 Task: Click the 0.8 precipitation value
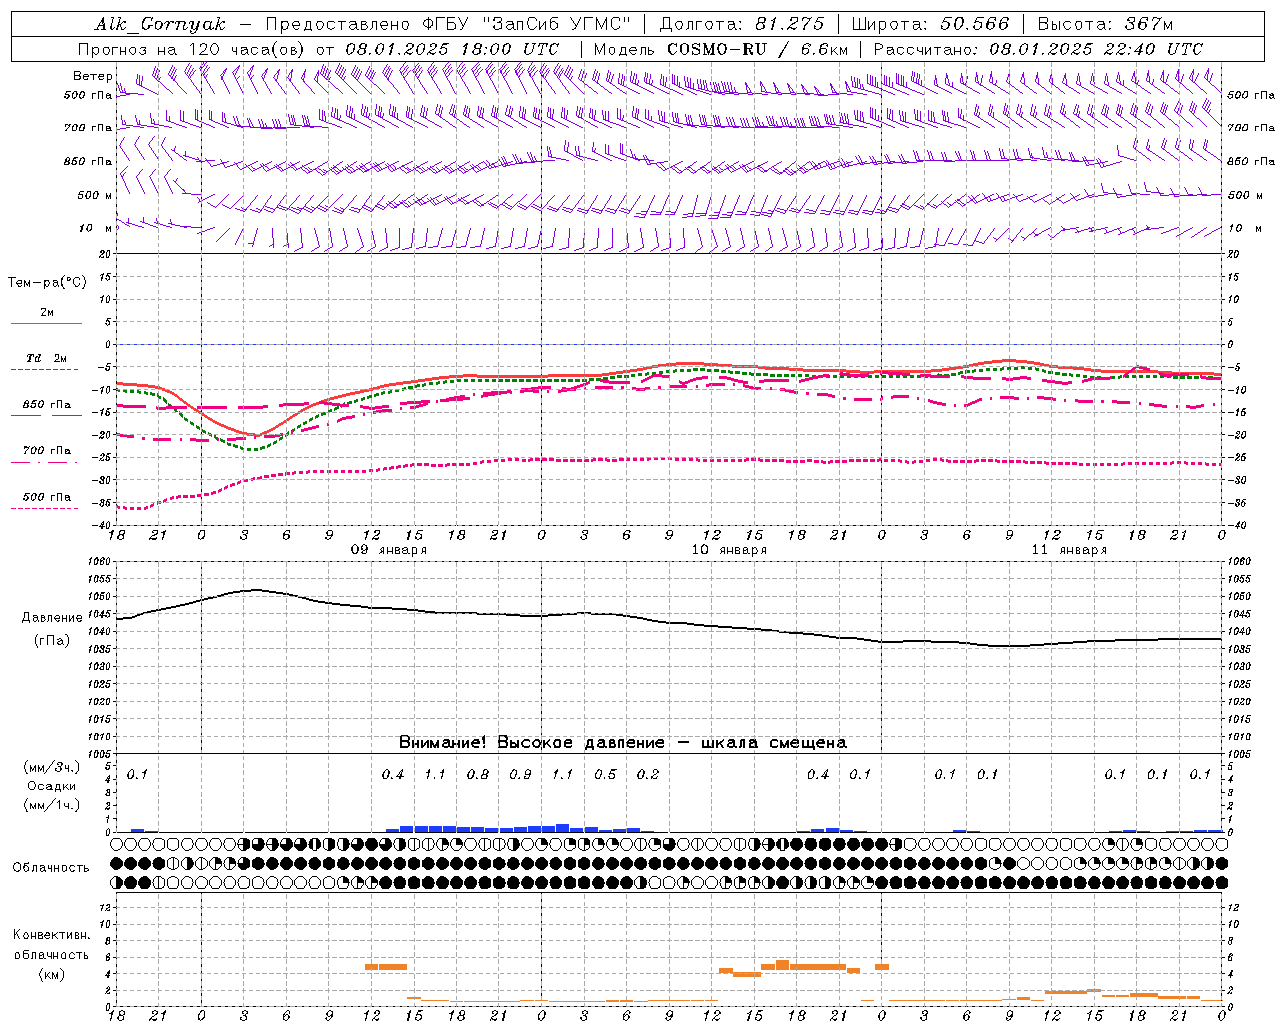click(x=478, y=775)
